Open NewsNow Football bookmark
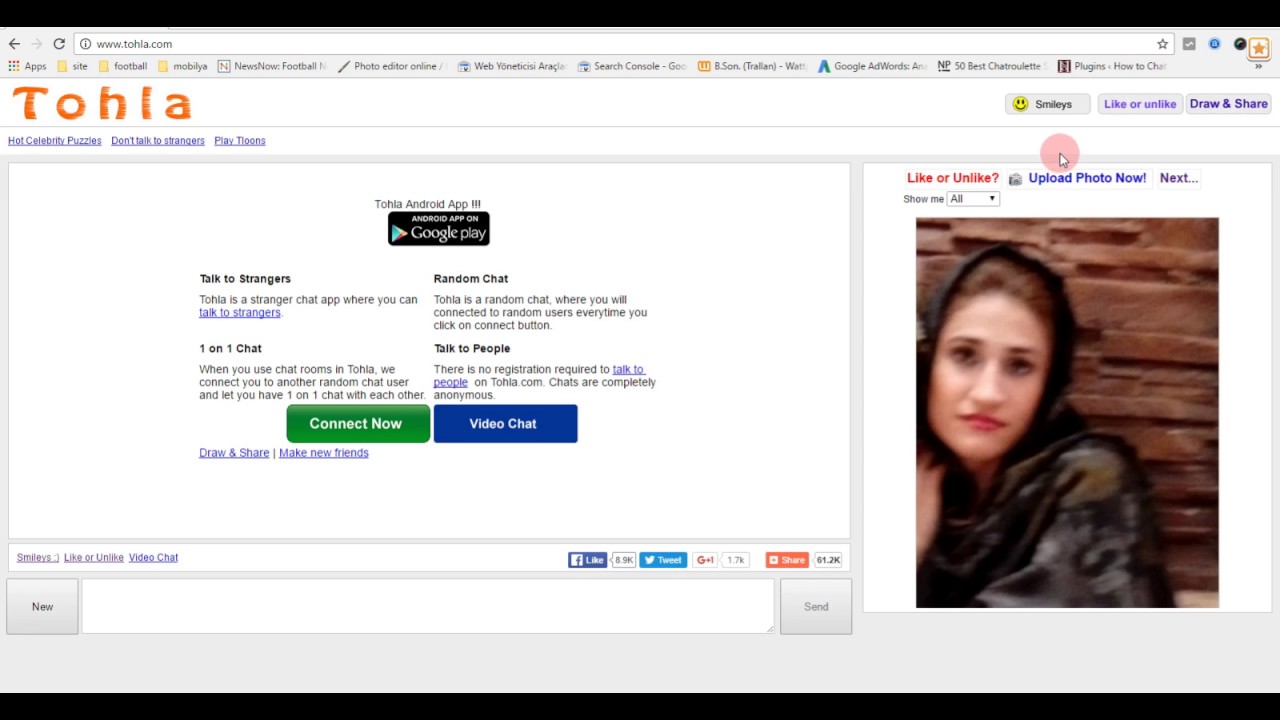The image size is (1280, 720). tap(272, 66)
